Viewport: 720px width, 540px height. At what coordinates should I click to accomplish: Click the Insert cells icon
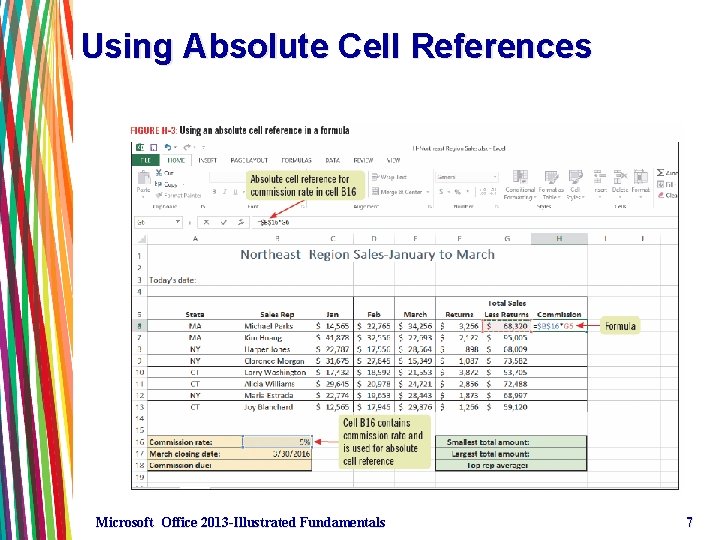tap(600, 176)
